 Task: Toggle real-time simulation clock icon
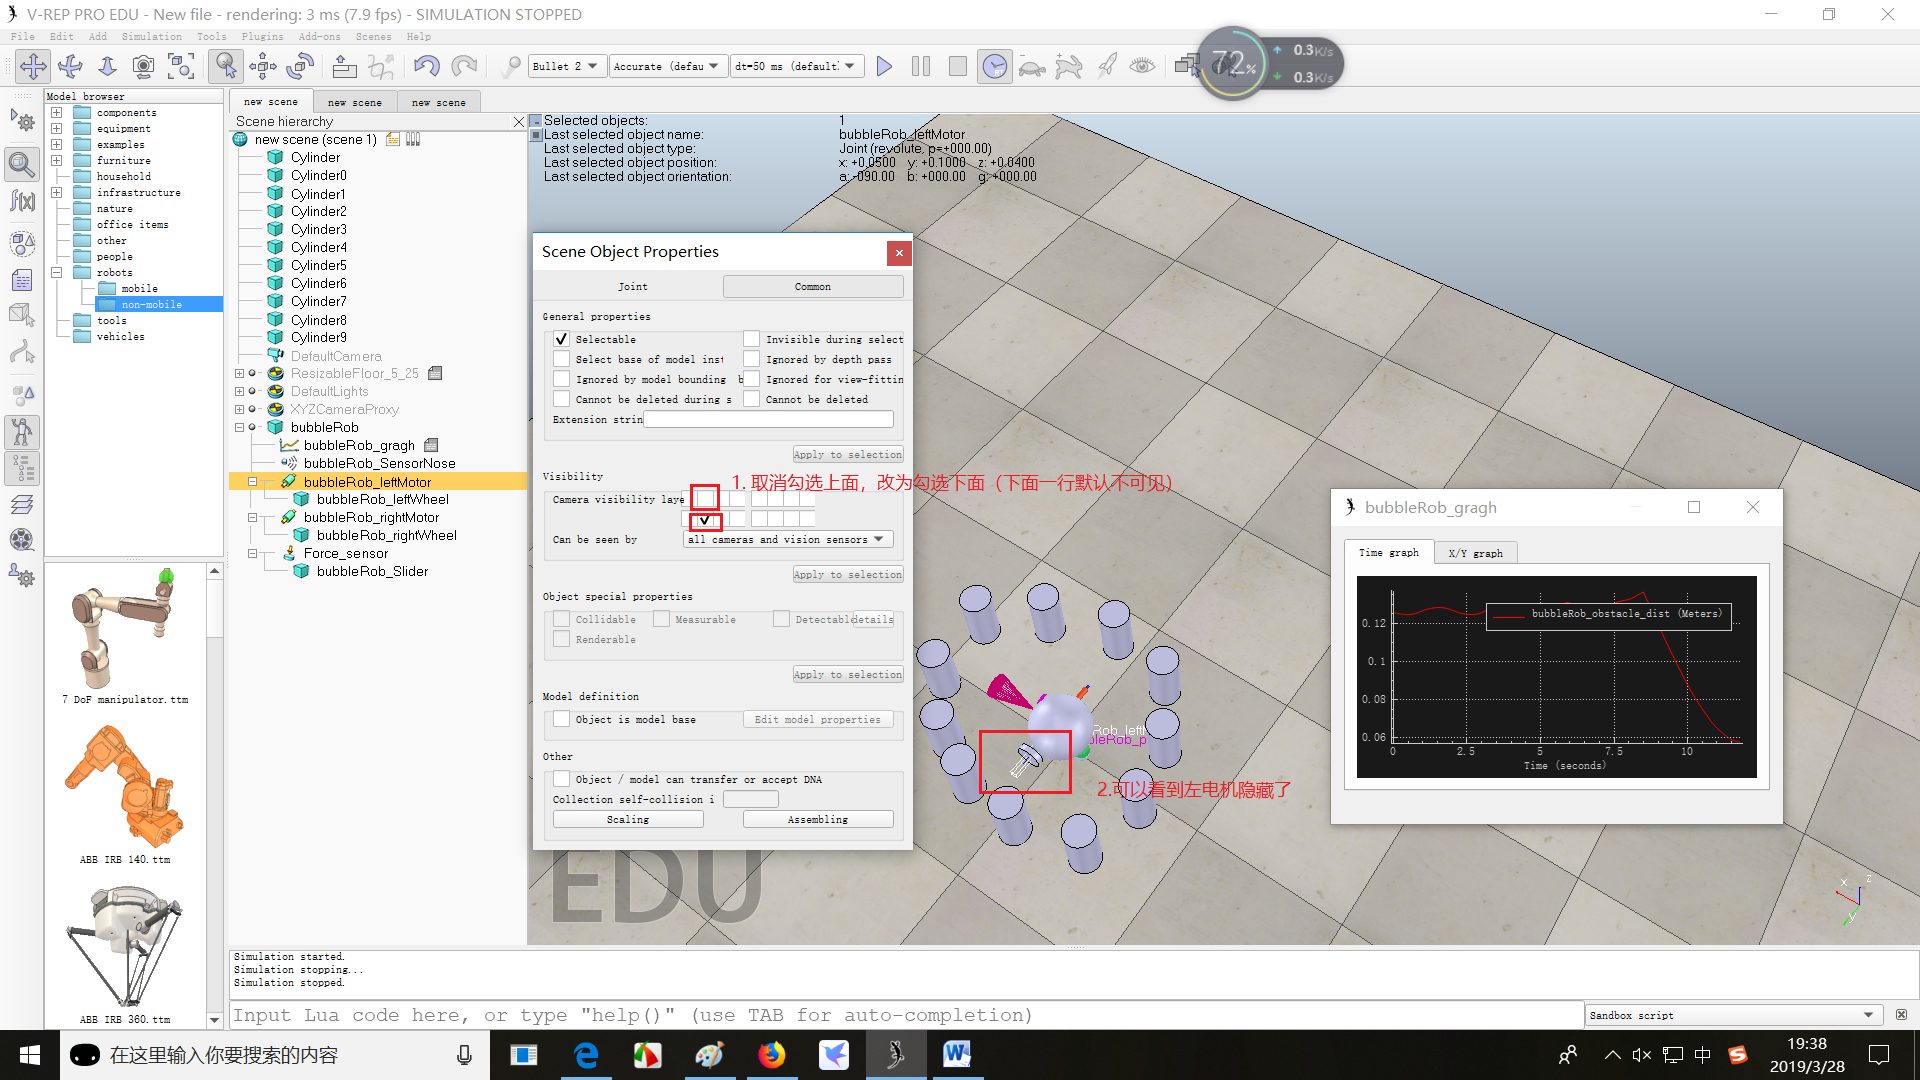[x=994, y=66]
